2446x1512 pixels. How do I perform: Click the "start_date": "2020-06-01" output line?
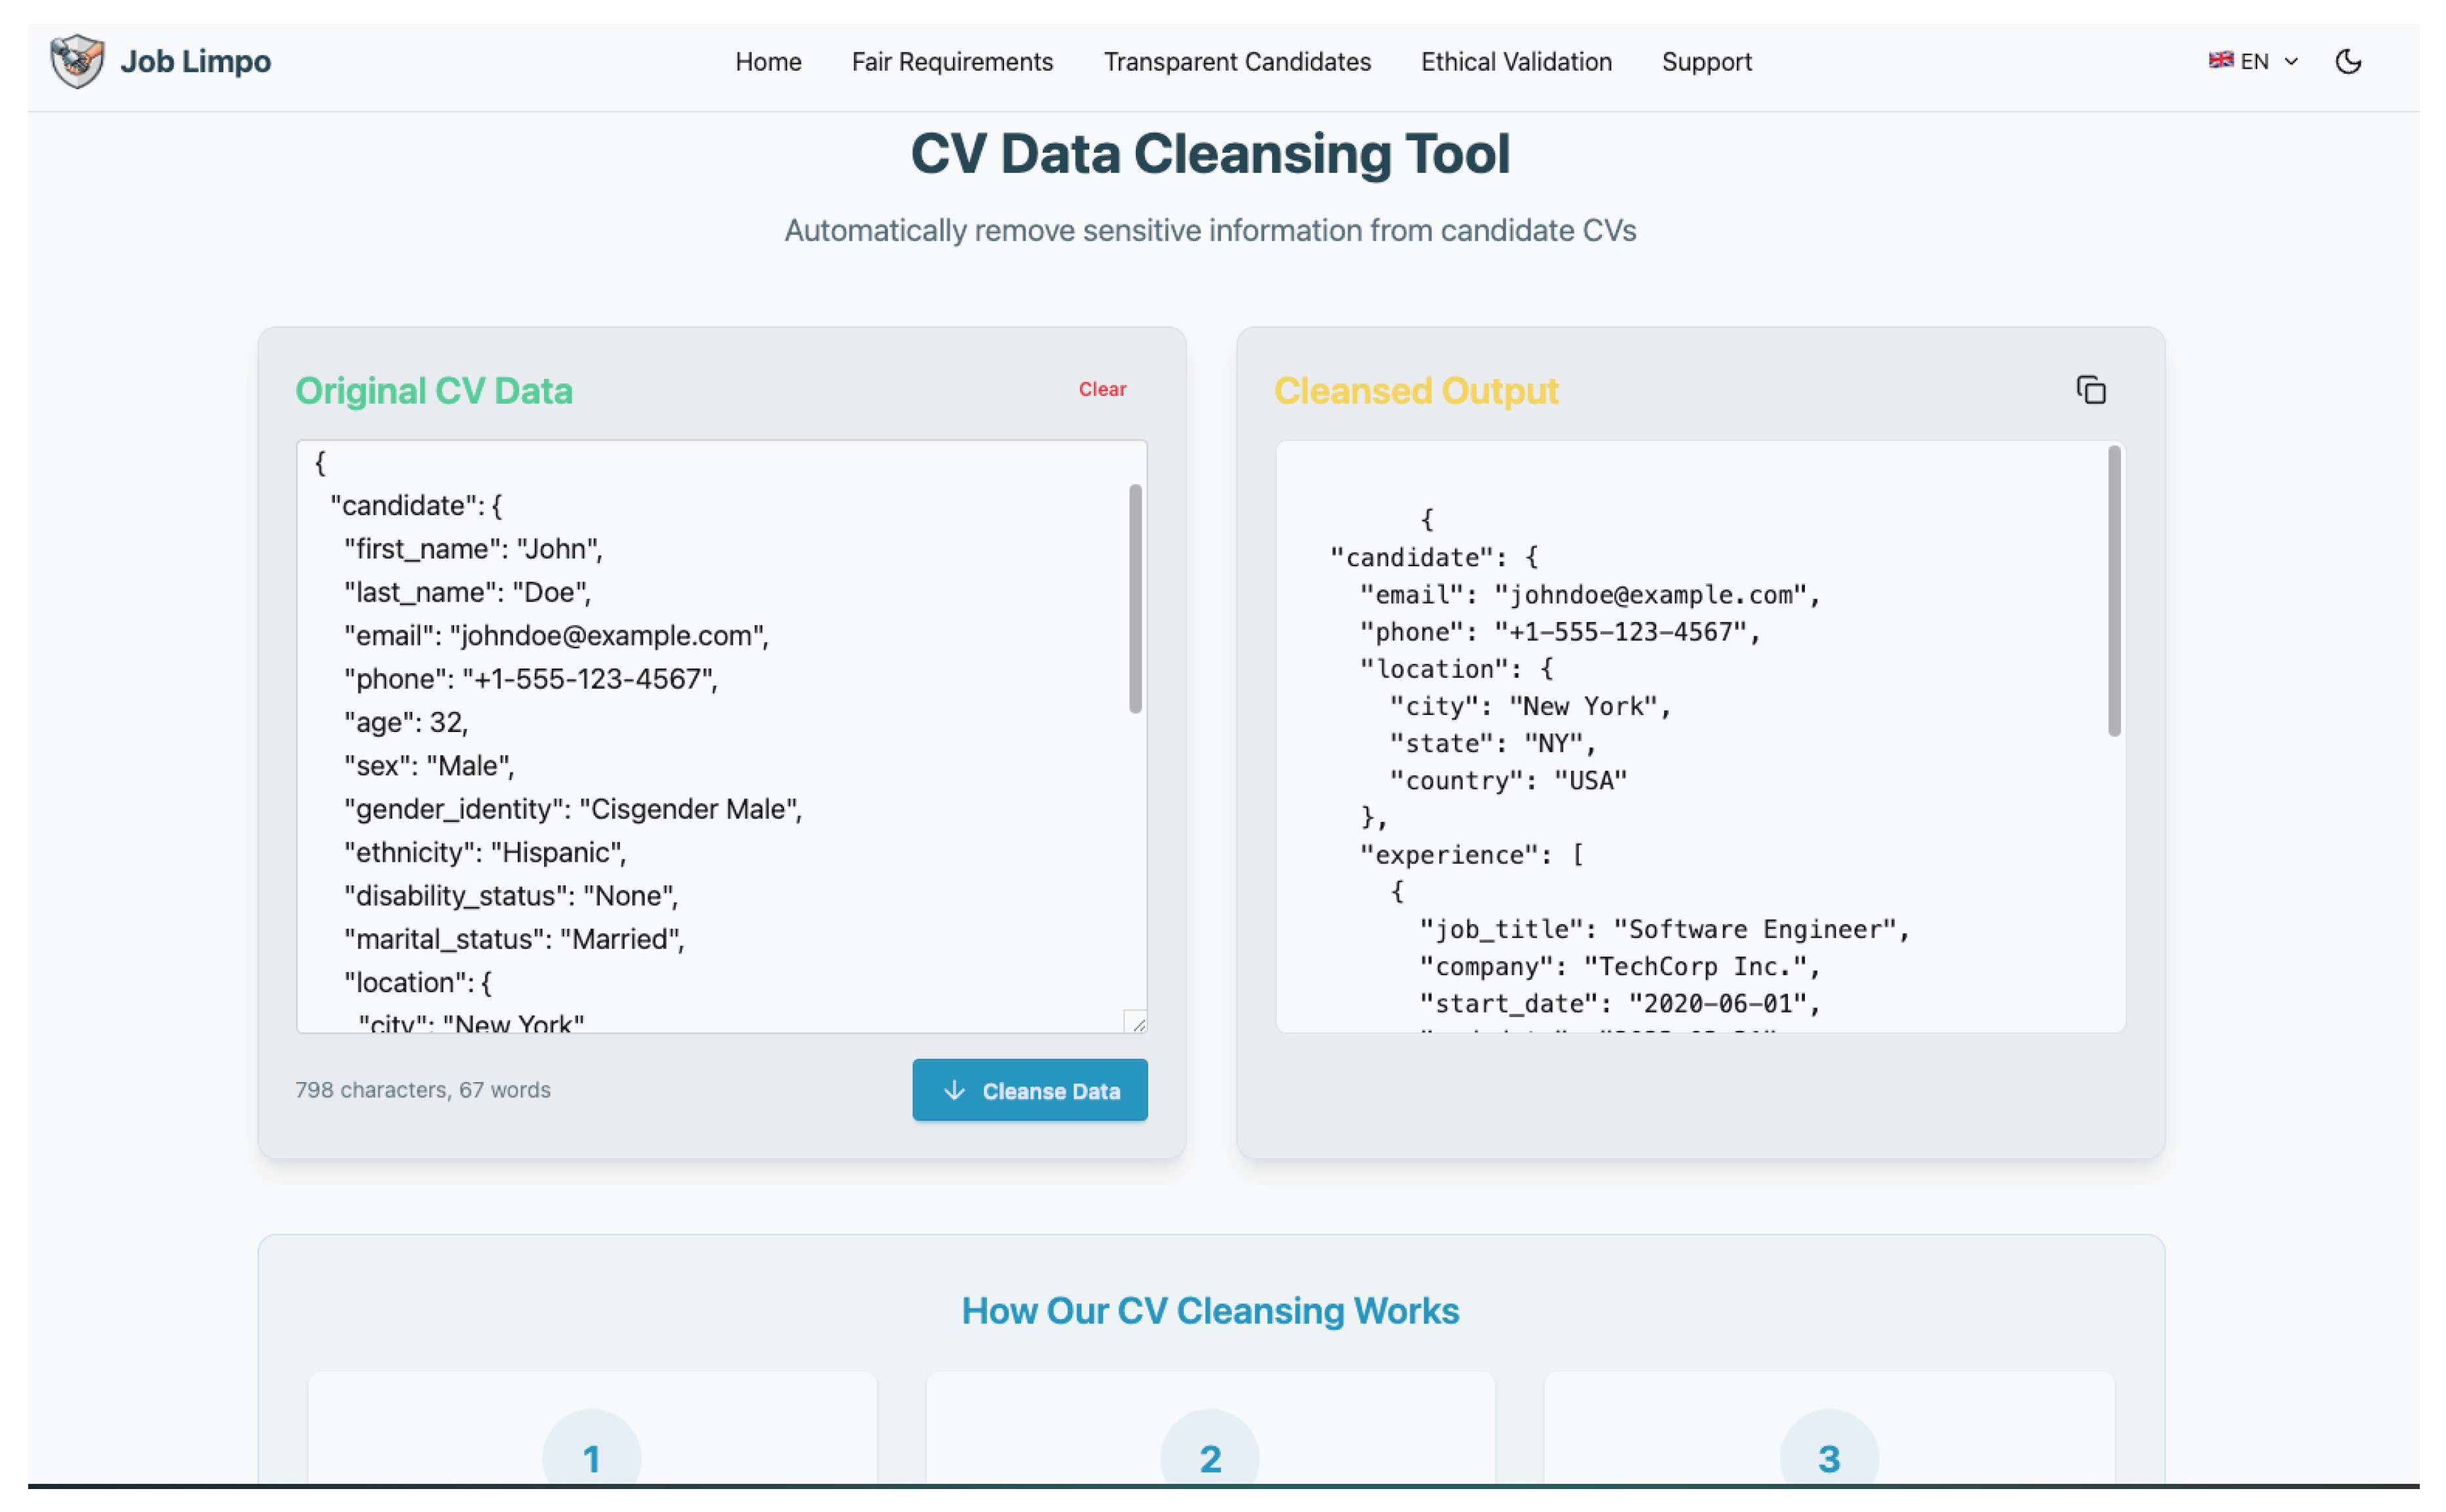(x=1619, y=1003)
